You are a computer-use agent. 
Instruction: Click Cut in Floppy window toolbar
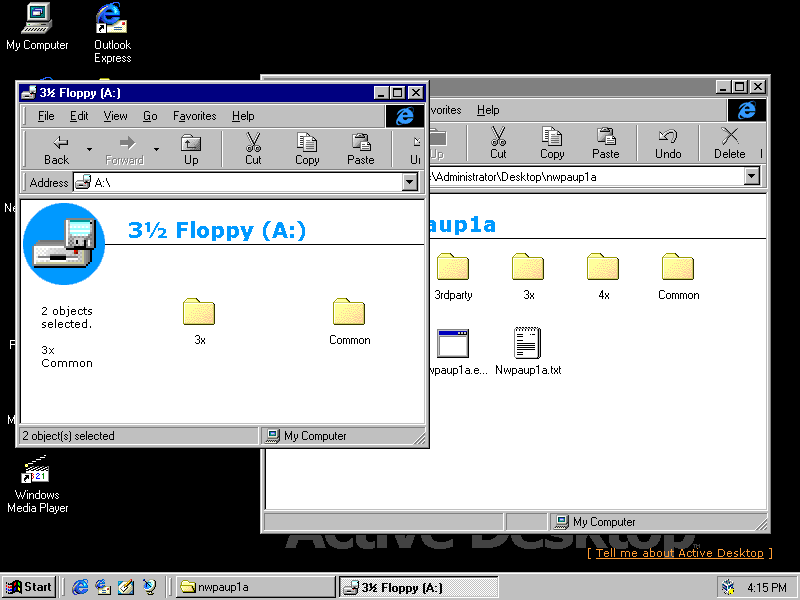[253, 149]
